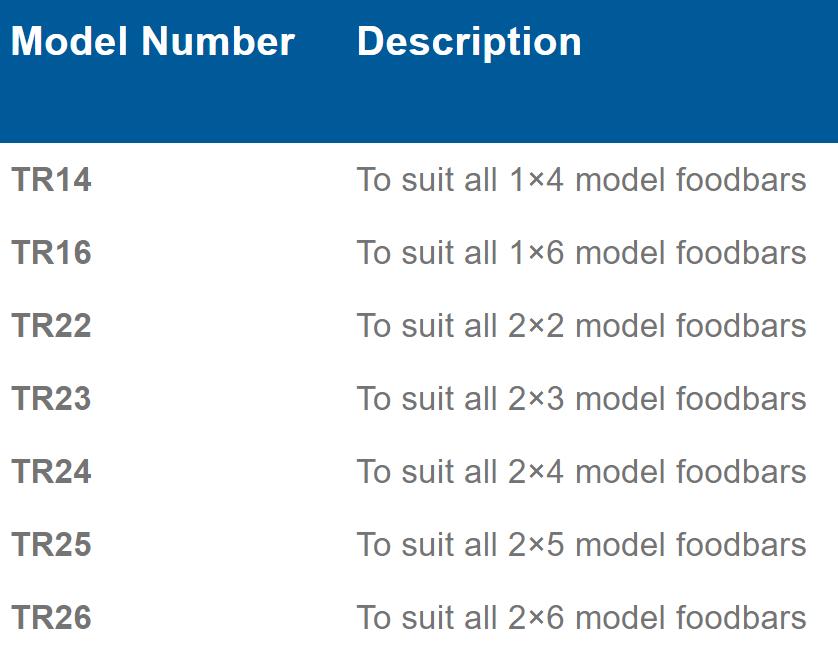
Task: Click on the TR24 model number
Action: [x=51, y=473]
